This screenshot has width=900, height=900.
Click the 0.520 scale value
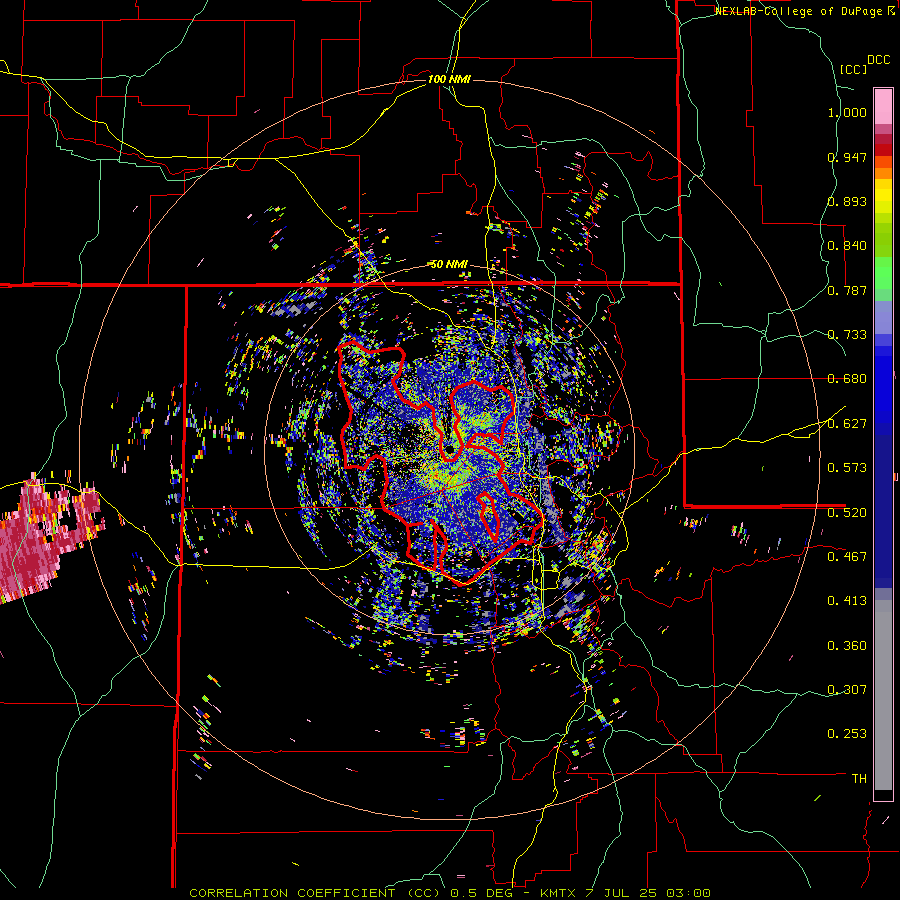(x=847, y=513)
